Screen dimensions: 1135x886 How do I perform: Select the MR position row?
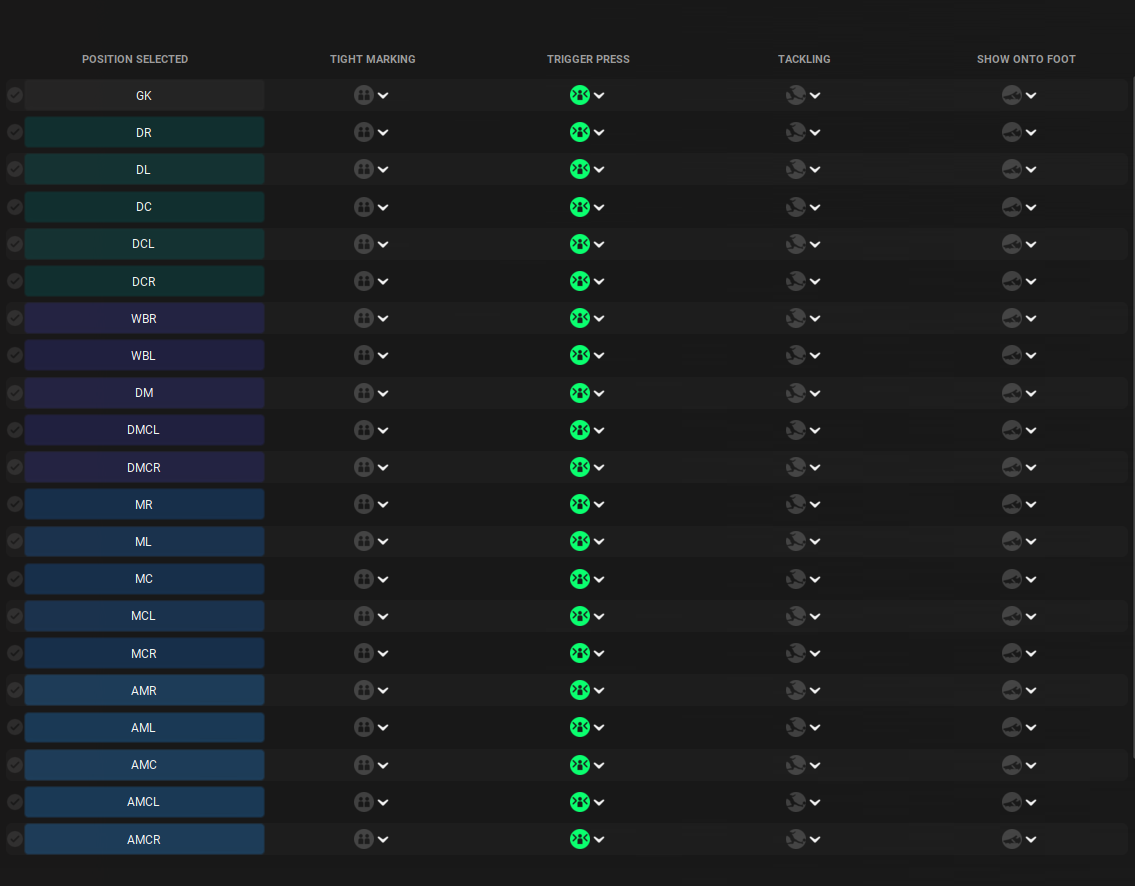pos(144,505)
